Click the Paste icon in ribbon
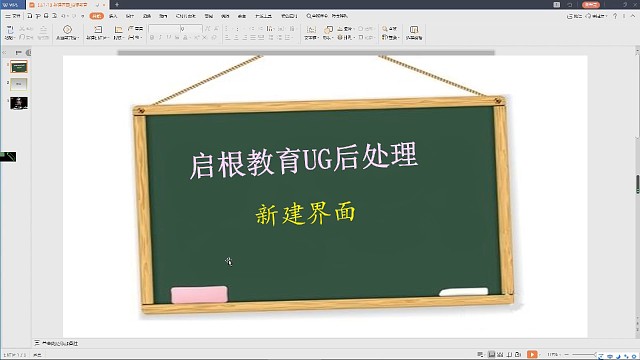 (x=10, y=29)
